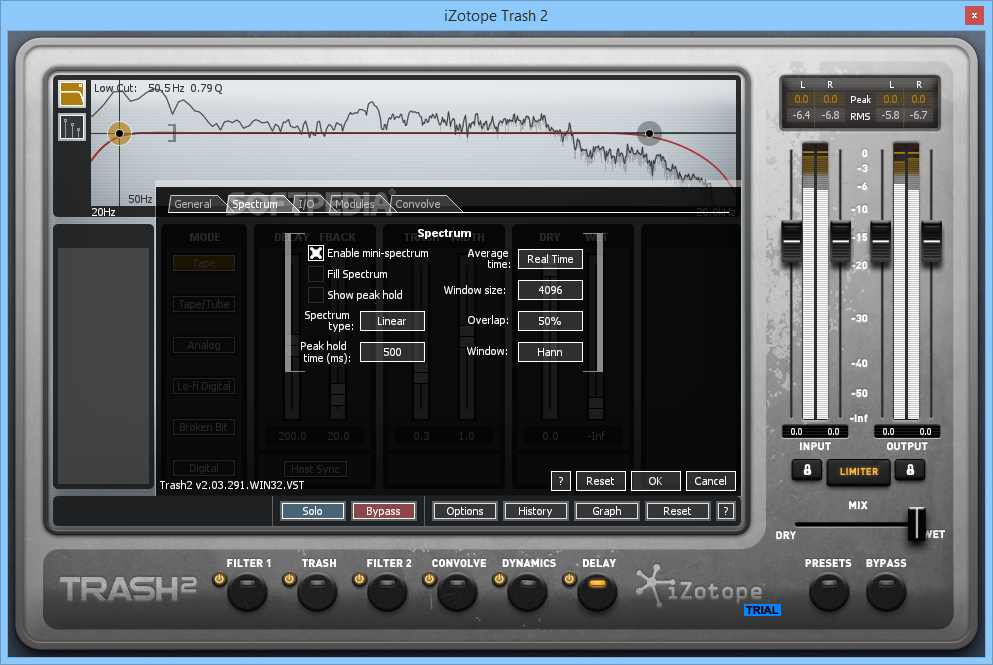Click the output right gain fader
Screen dimensions: 993x665
(931, 241)
